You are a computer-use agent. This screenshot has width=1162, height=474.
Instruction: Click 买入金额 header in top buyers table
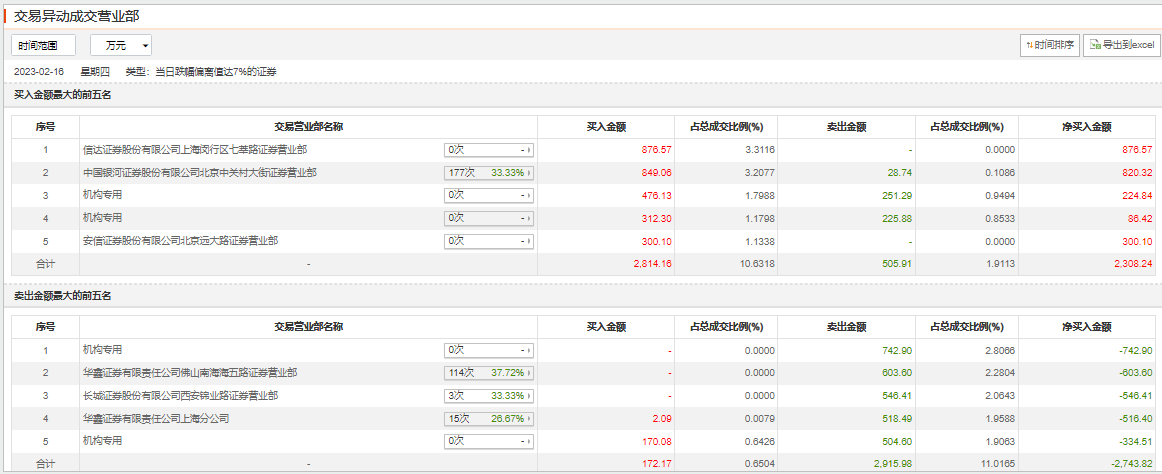(606, 127)
